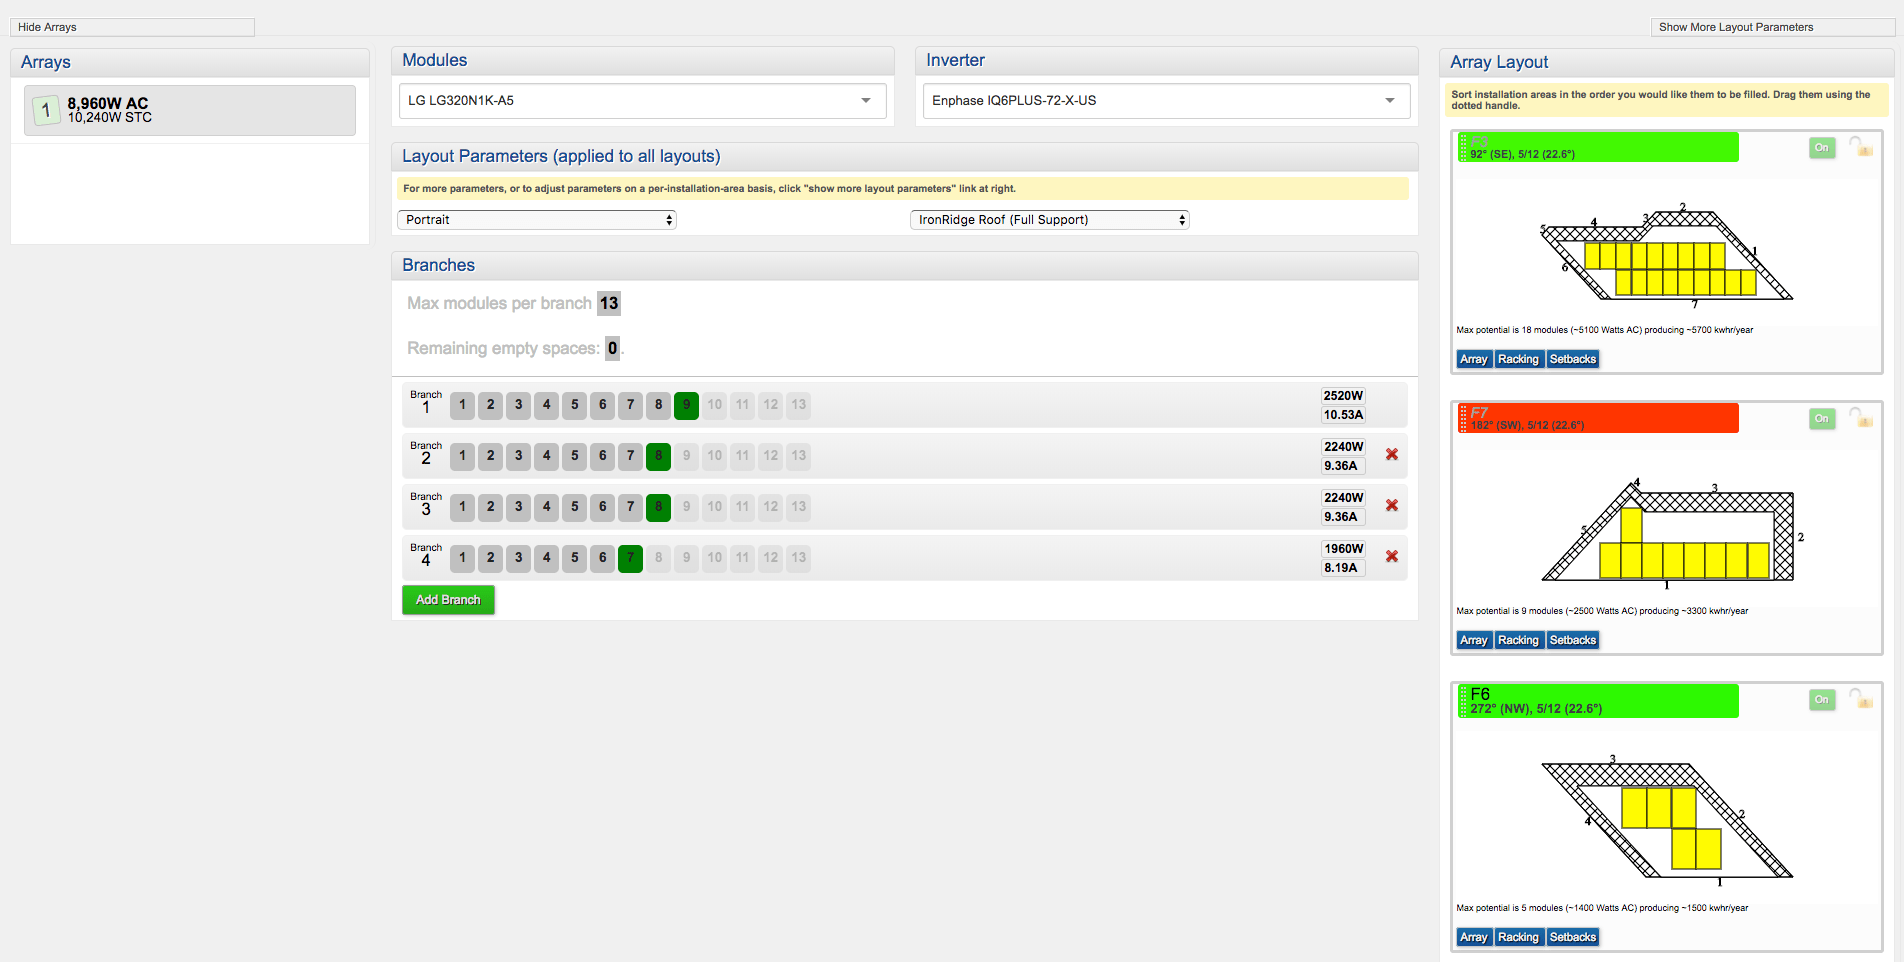
Task: Open the Portrait orientation dropdown
Action: (x=537, y=220)
